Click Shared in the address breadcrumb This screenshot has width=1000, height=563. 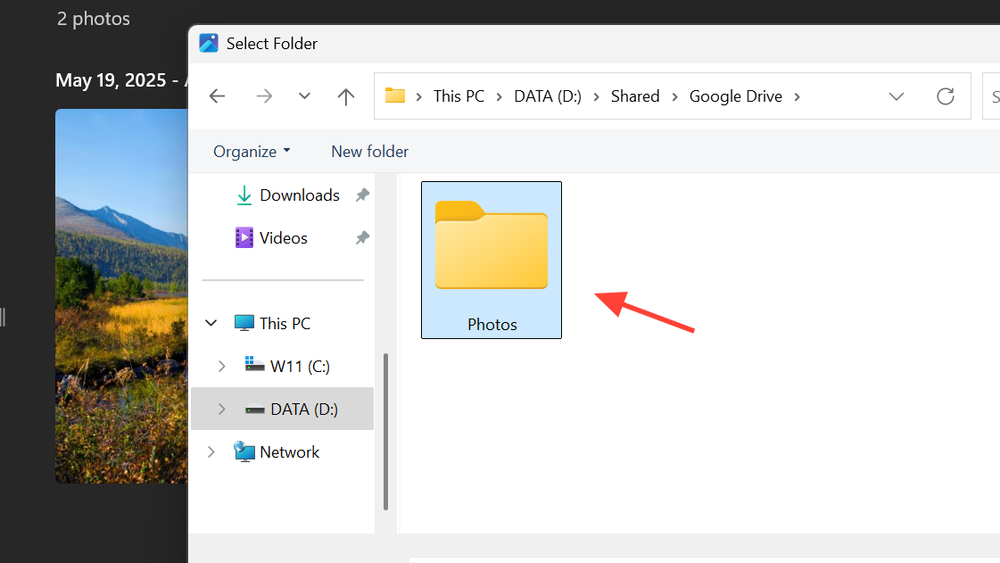tap(635, 96)
